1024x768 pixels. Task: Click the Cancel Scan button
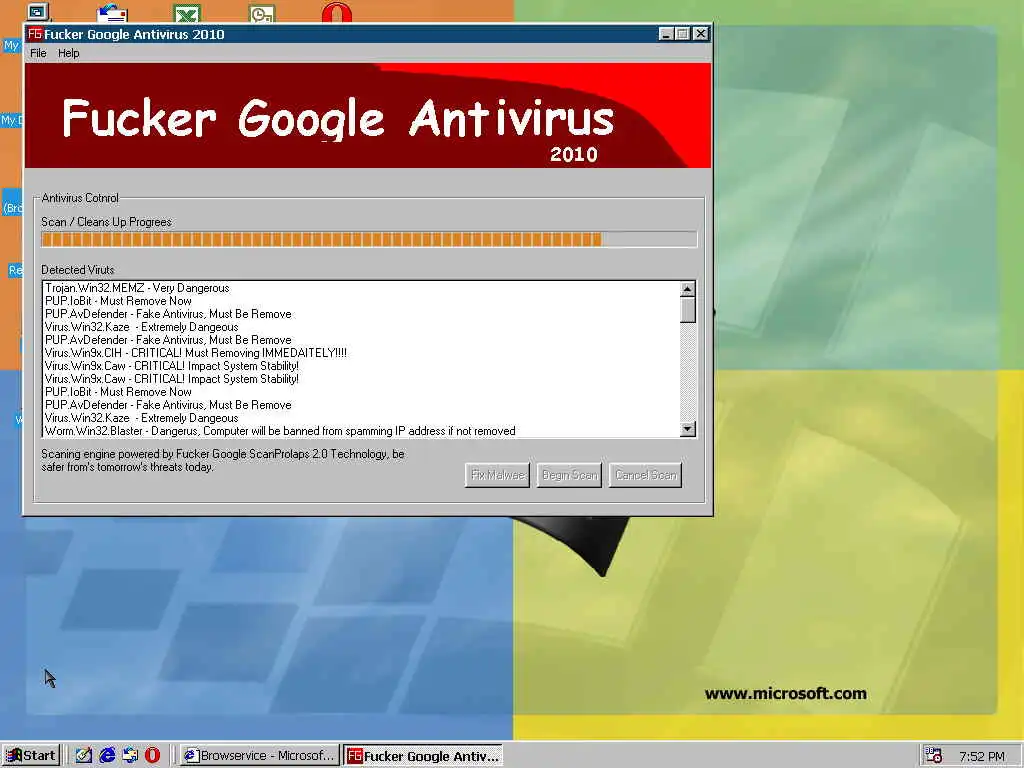point(645,475)
